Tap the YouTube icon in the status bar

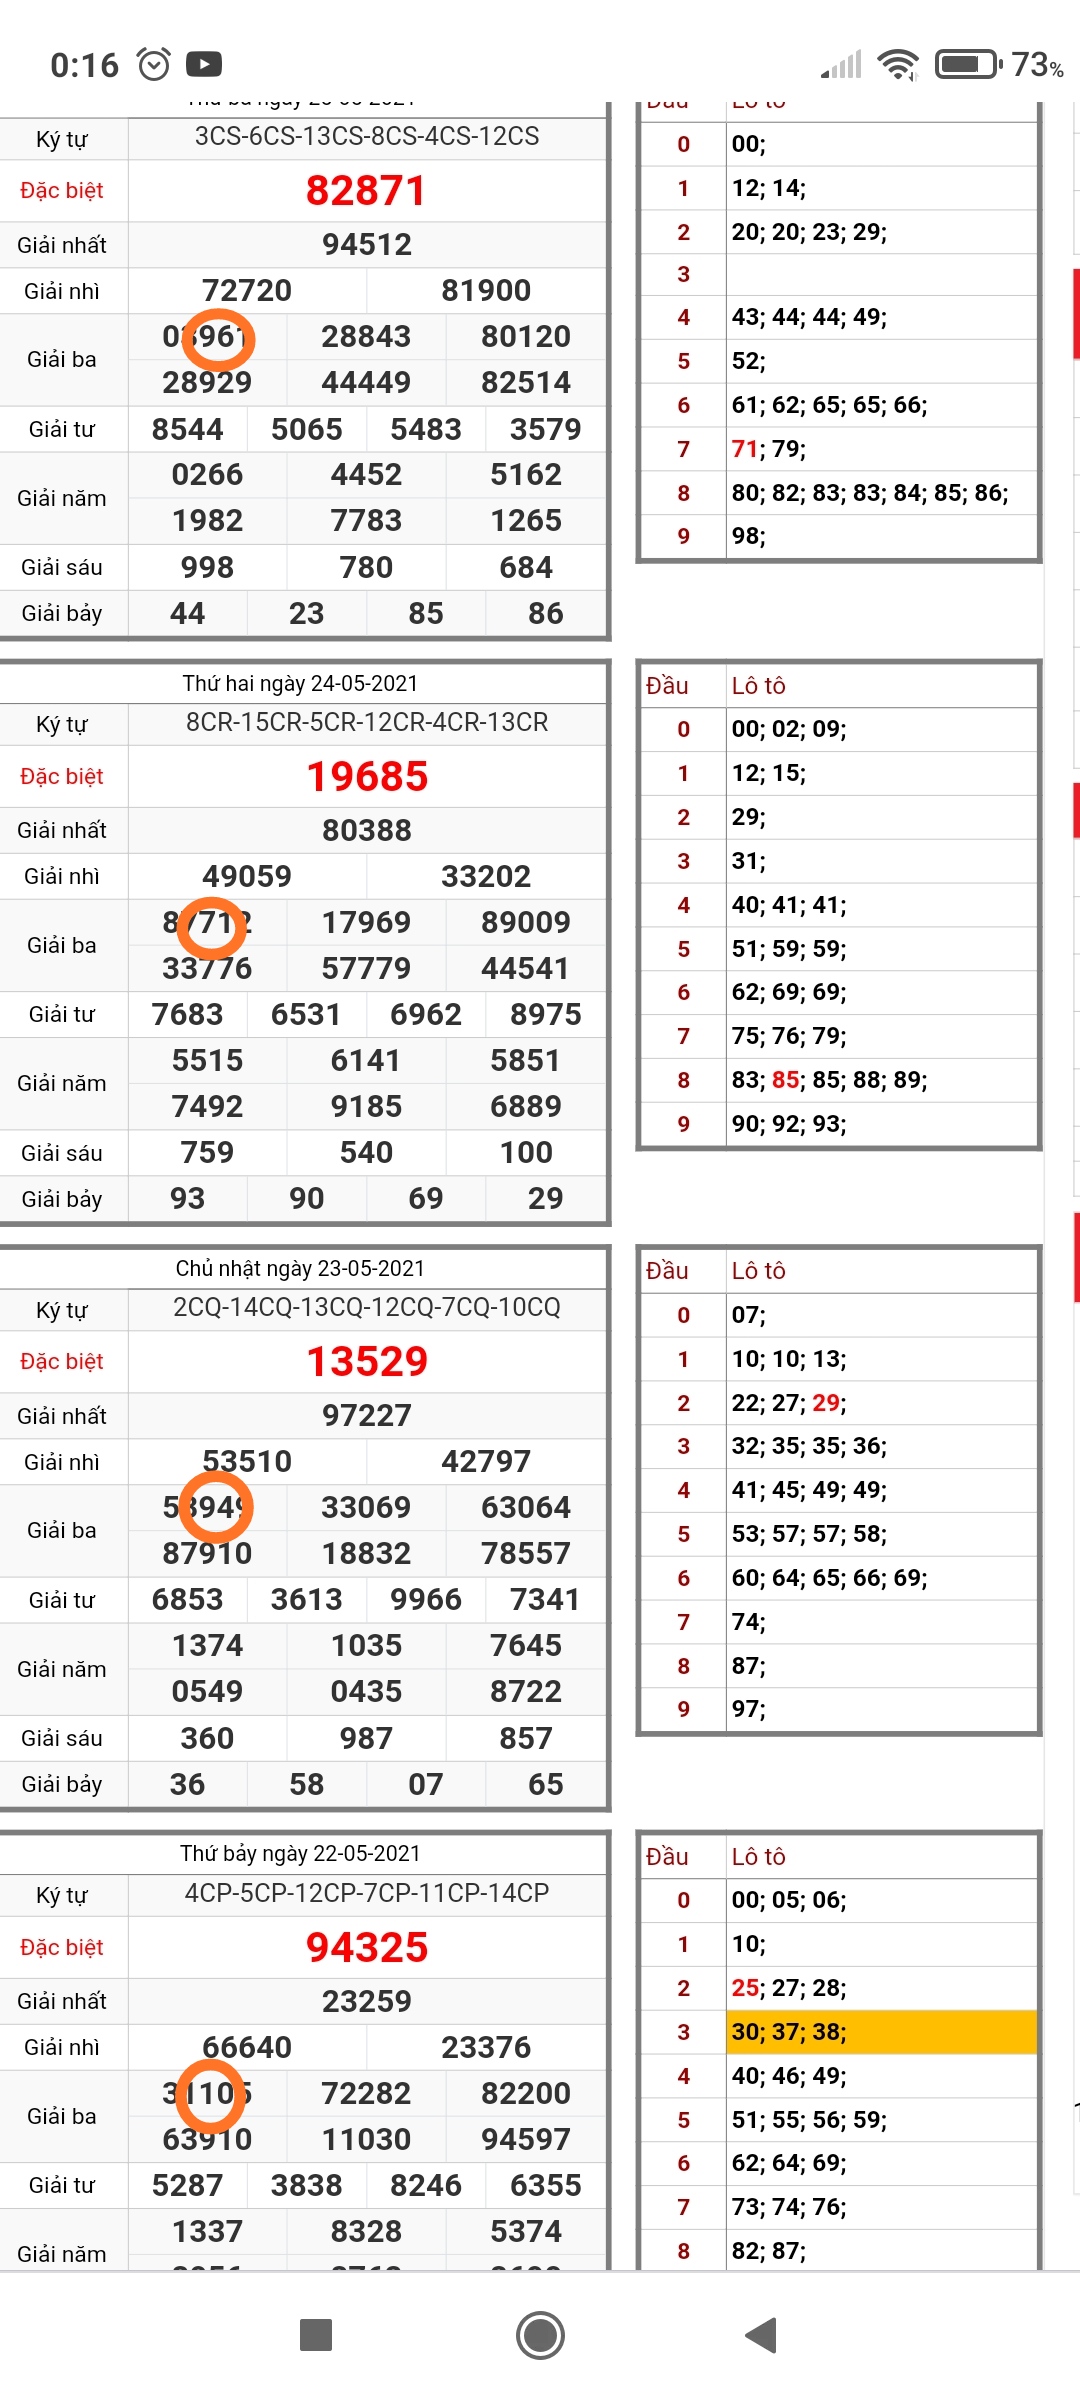(204, 65)
